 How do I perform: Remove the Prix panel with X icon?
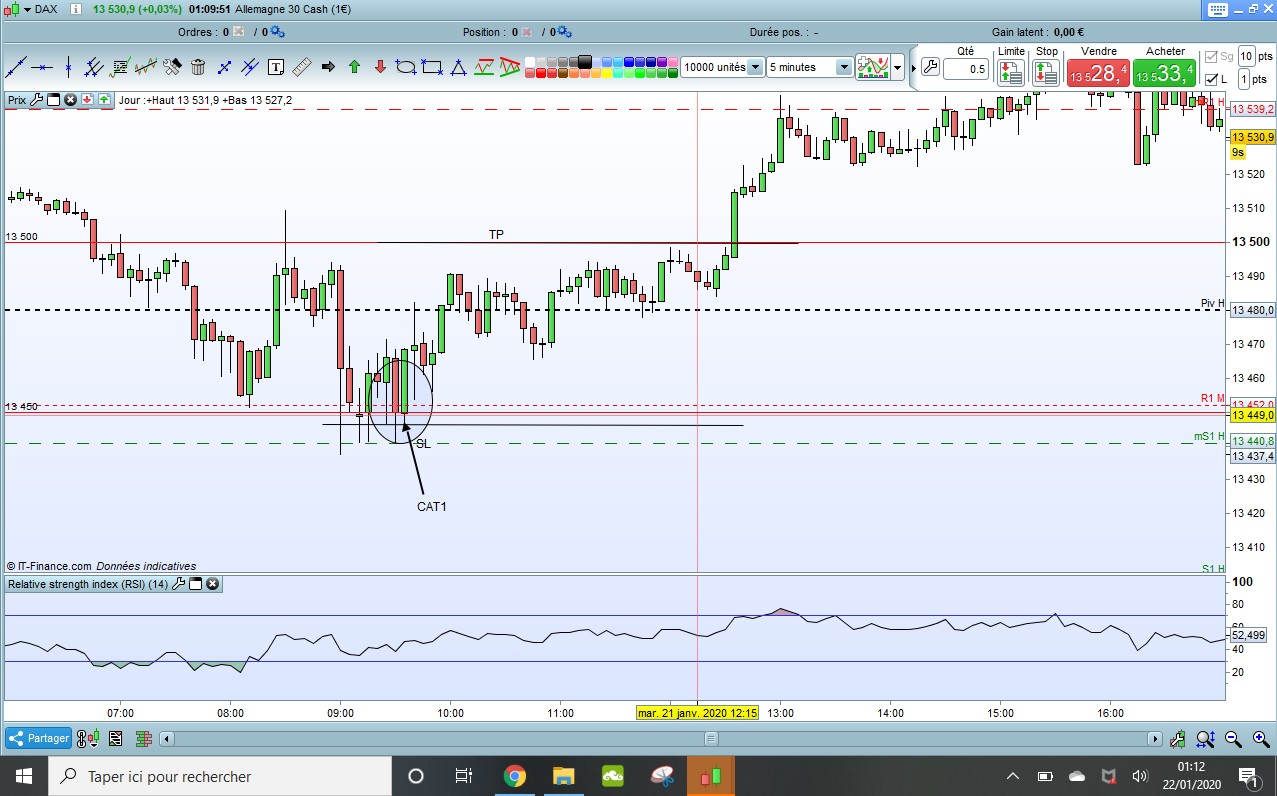click(70, 100)
